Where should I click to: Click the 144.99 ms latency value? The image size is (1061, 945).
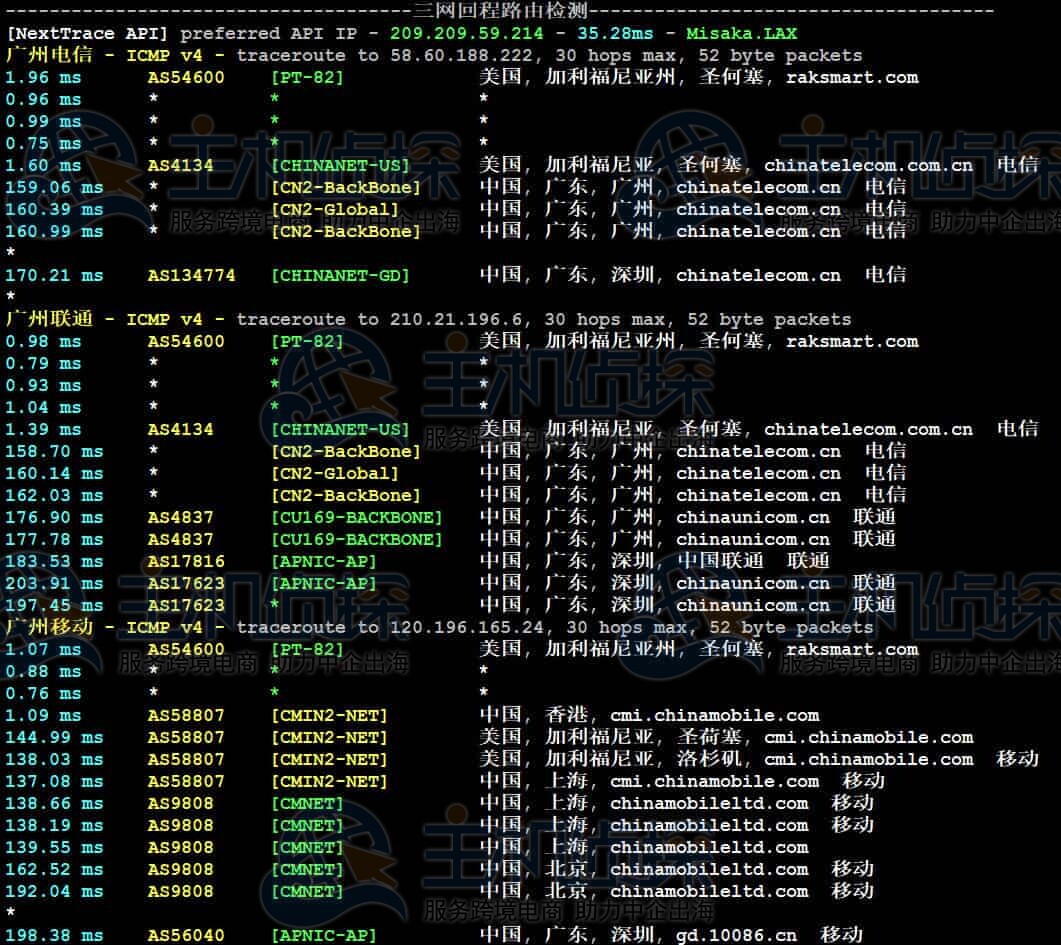pos(54,737)
